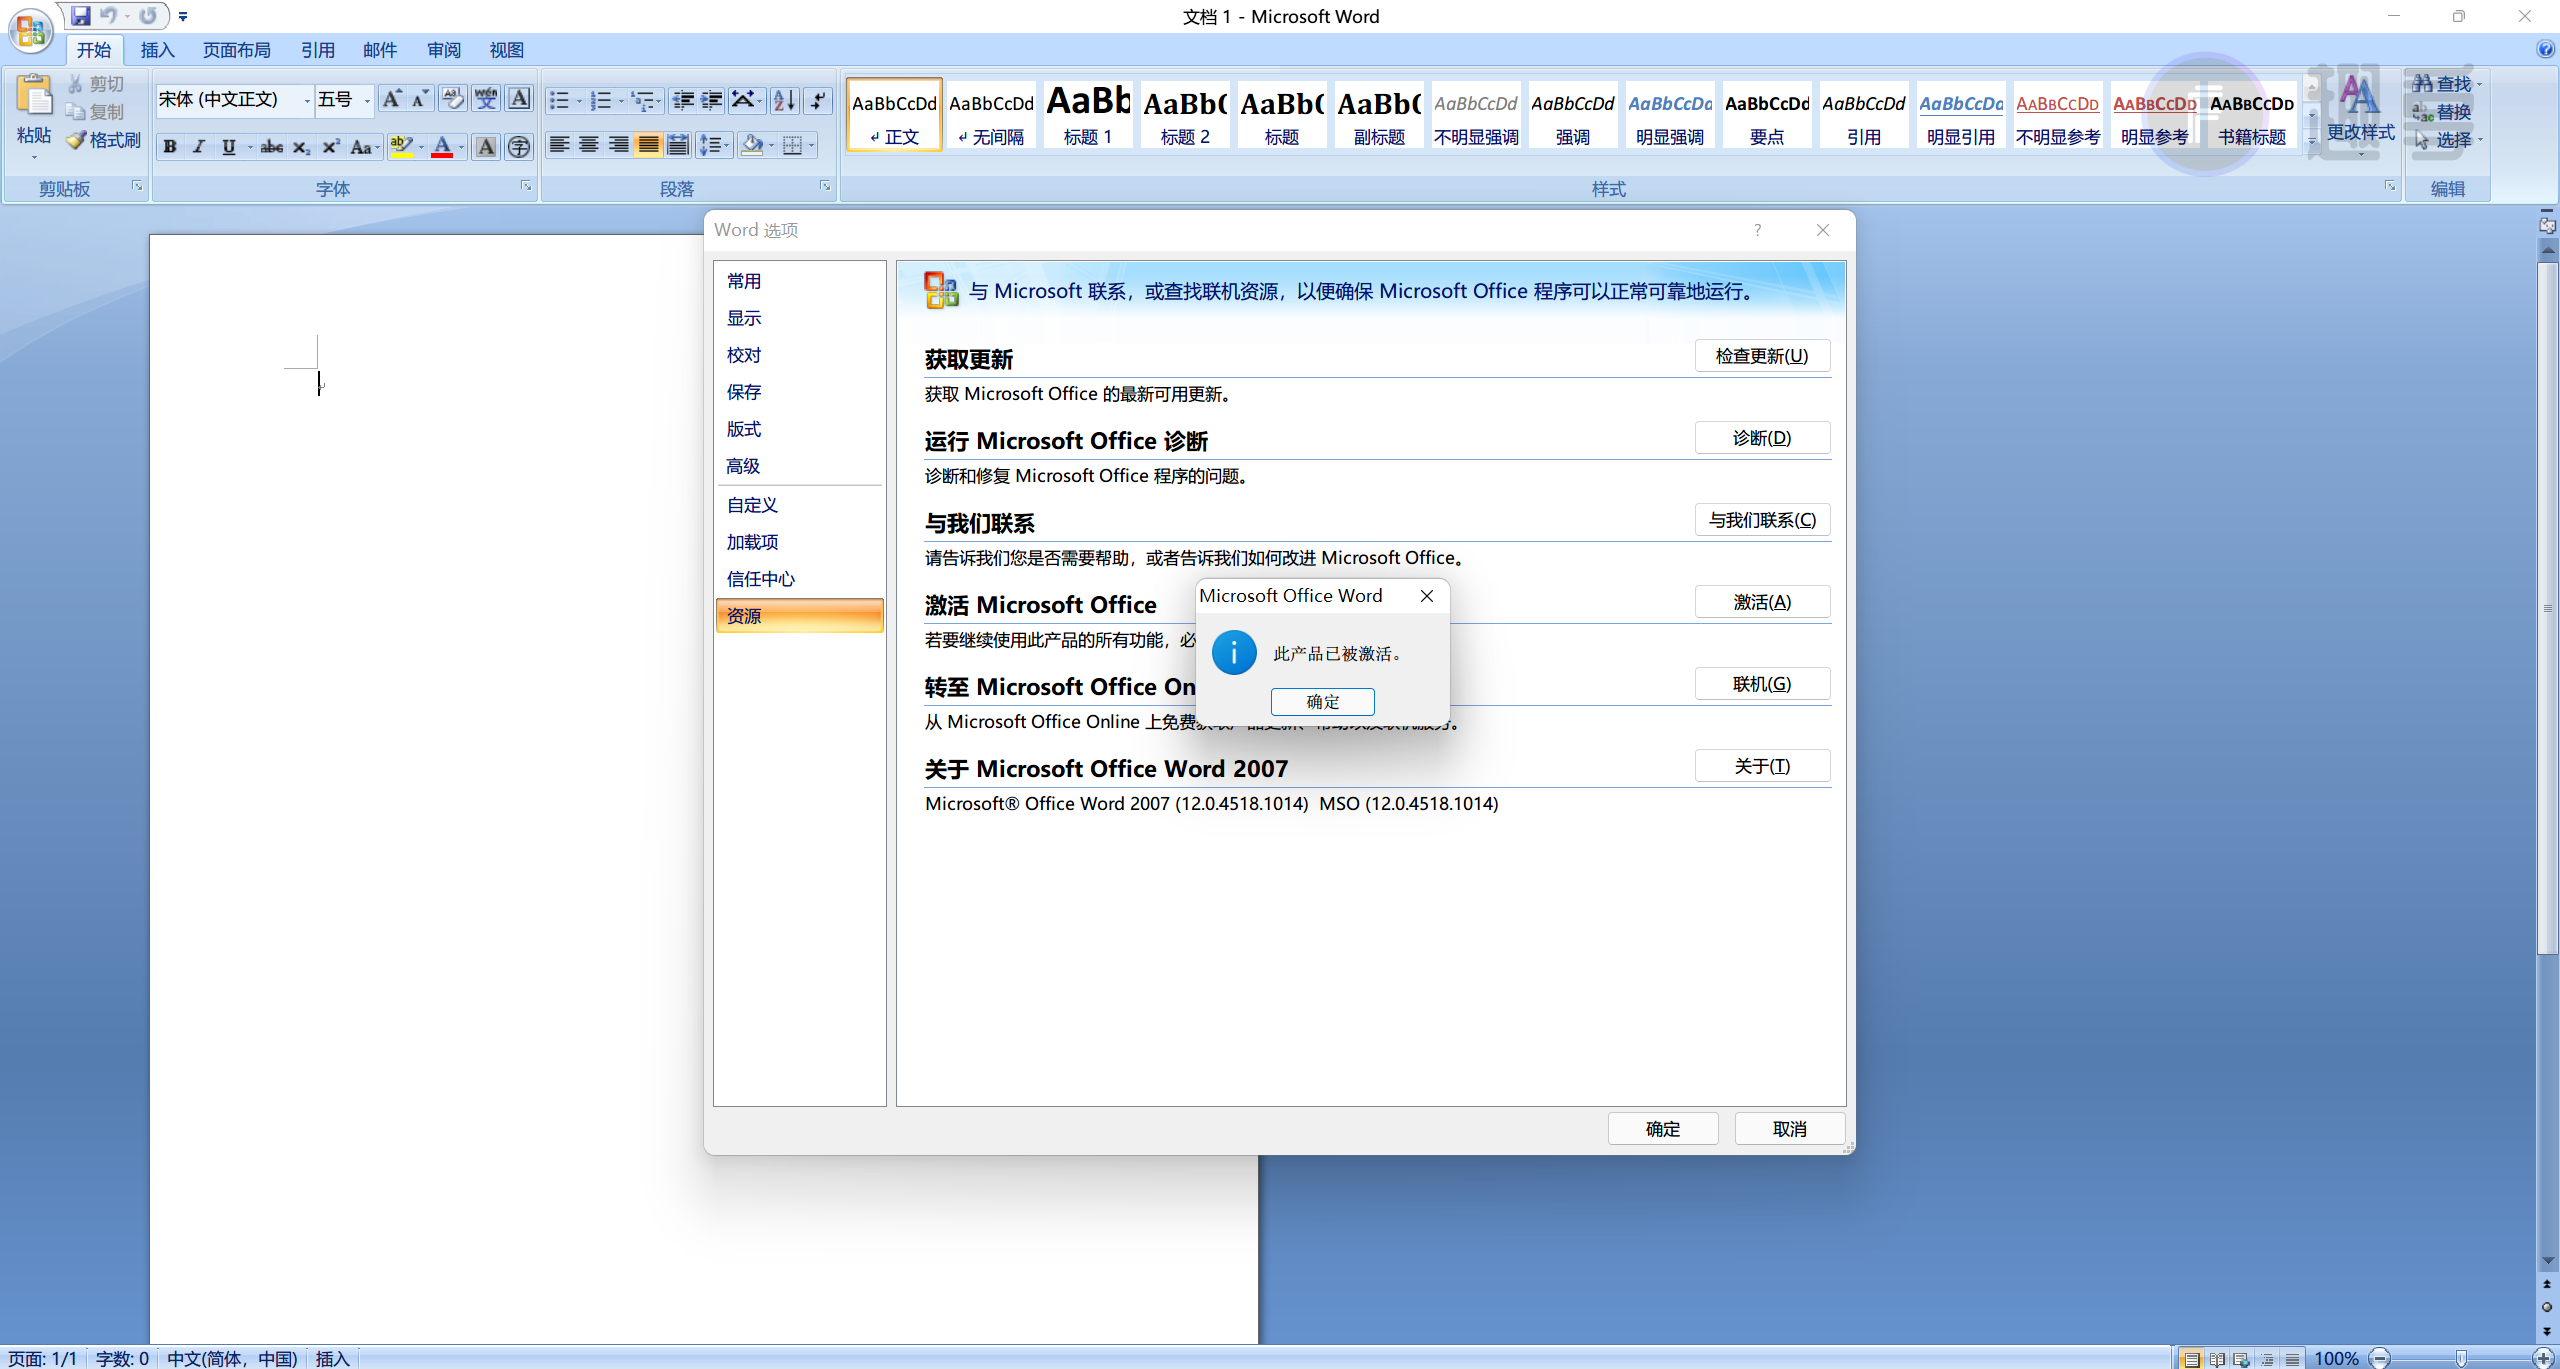Click the Character Border icon
Screen dimensions: 2560x1369
(519, 99)
